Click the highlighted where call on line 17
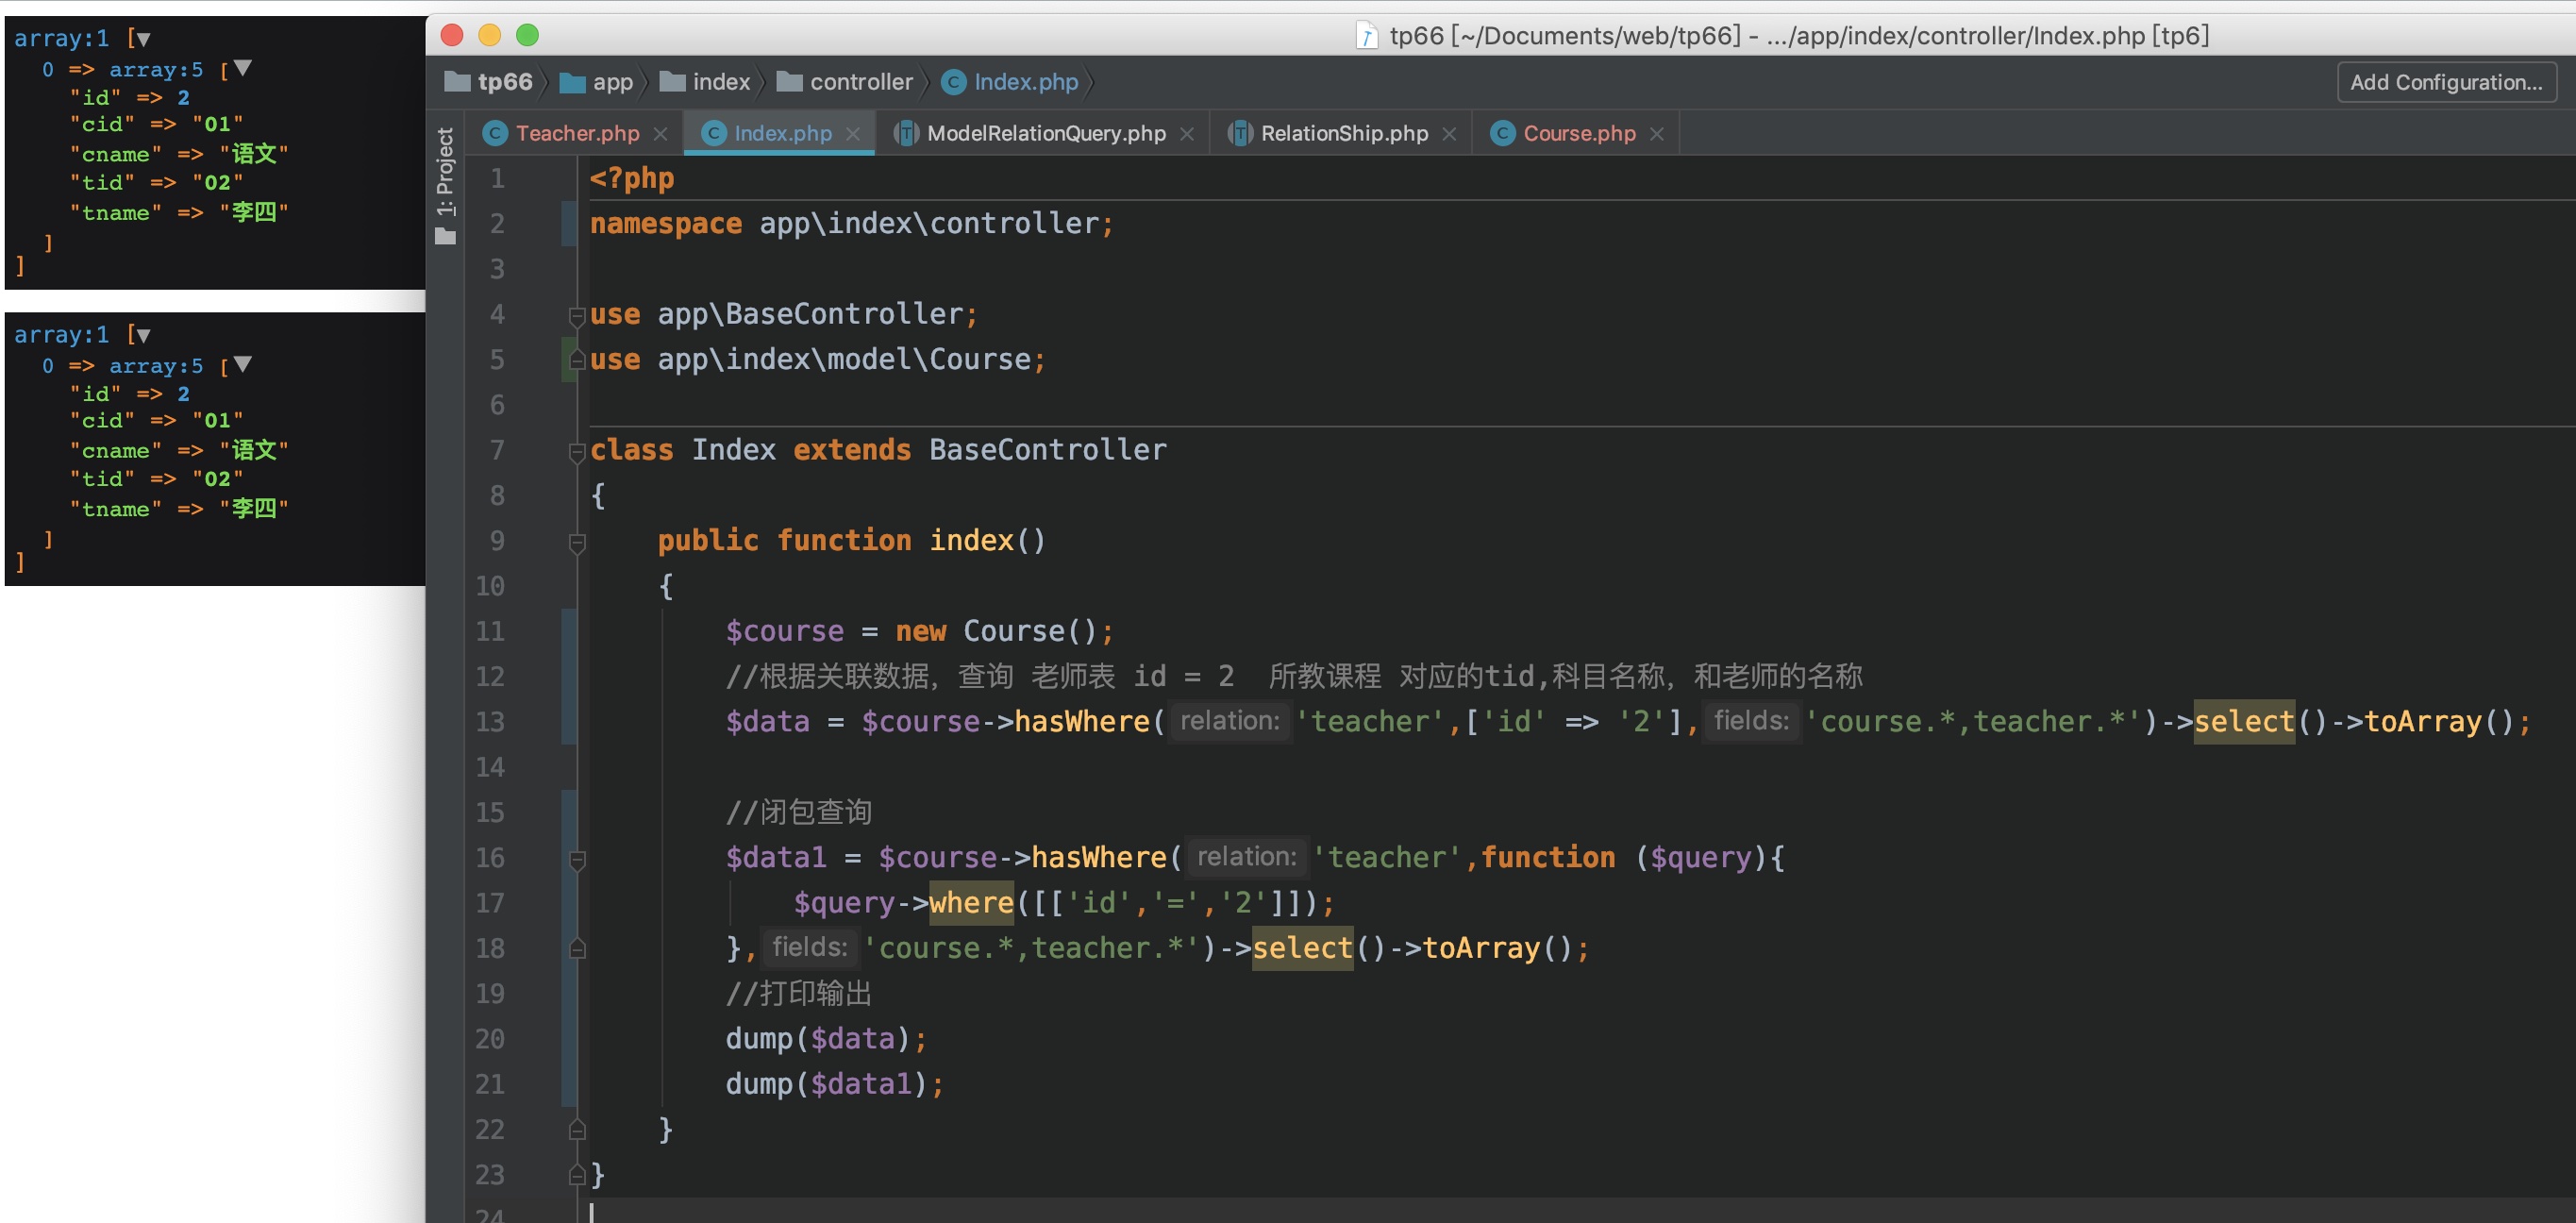 pyautogui.click(x=971, y=903)
